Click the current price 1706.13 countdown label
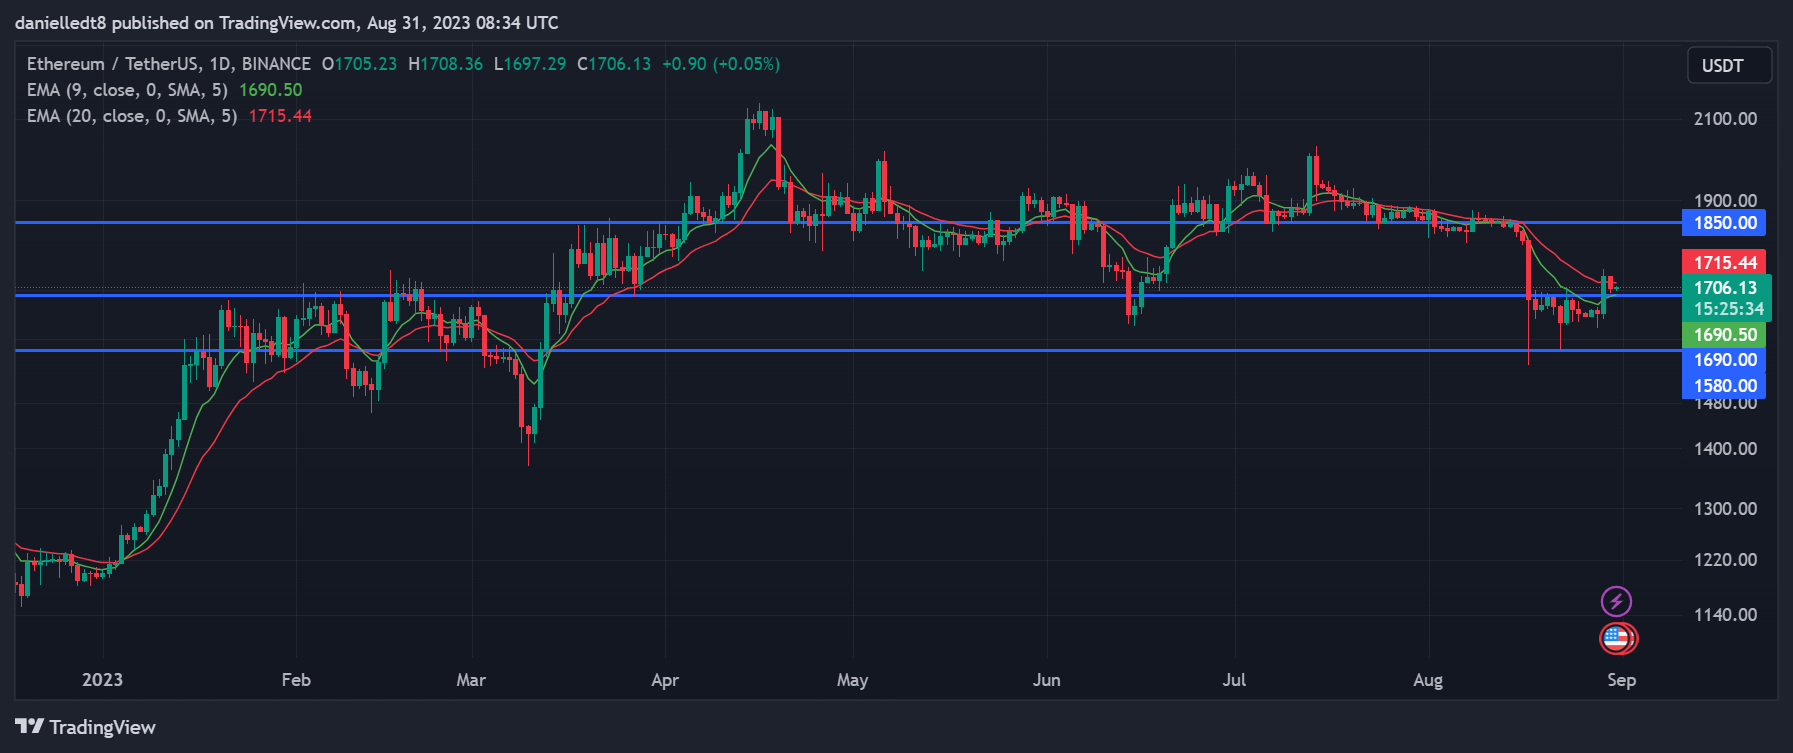Screen dimensions: 1793x753 coord(1726,298)
